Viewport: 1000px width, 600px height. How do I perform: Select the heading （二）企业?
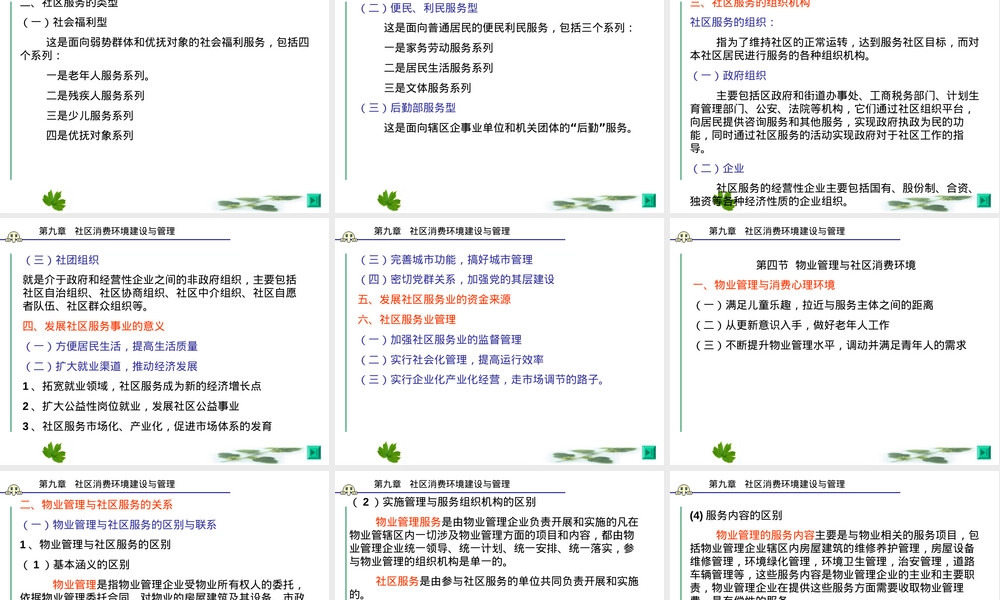[x=717, y=169]
